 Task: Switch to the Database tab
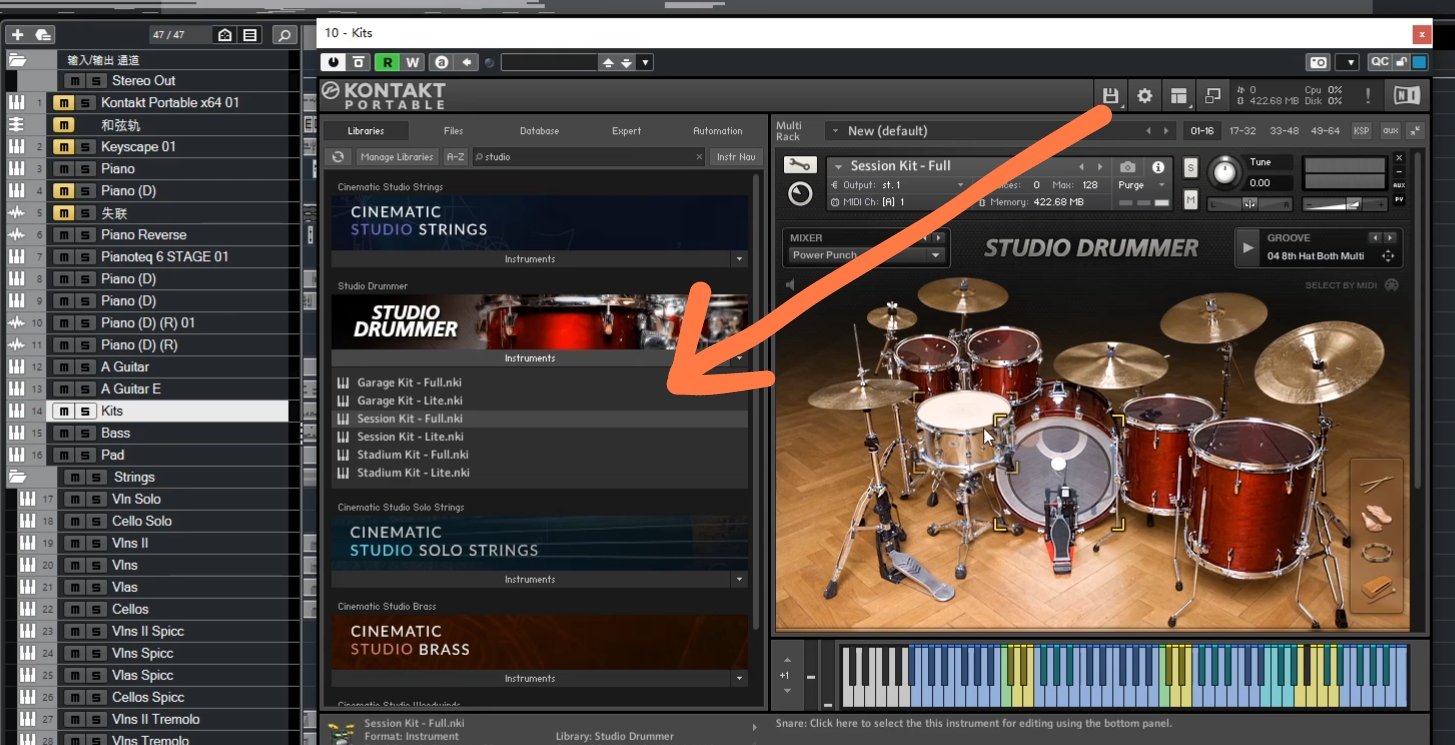(x=539, y=131)
